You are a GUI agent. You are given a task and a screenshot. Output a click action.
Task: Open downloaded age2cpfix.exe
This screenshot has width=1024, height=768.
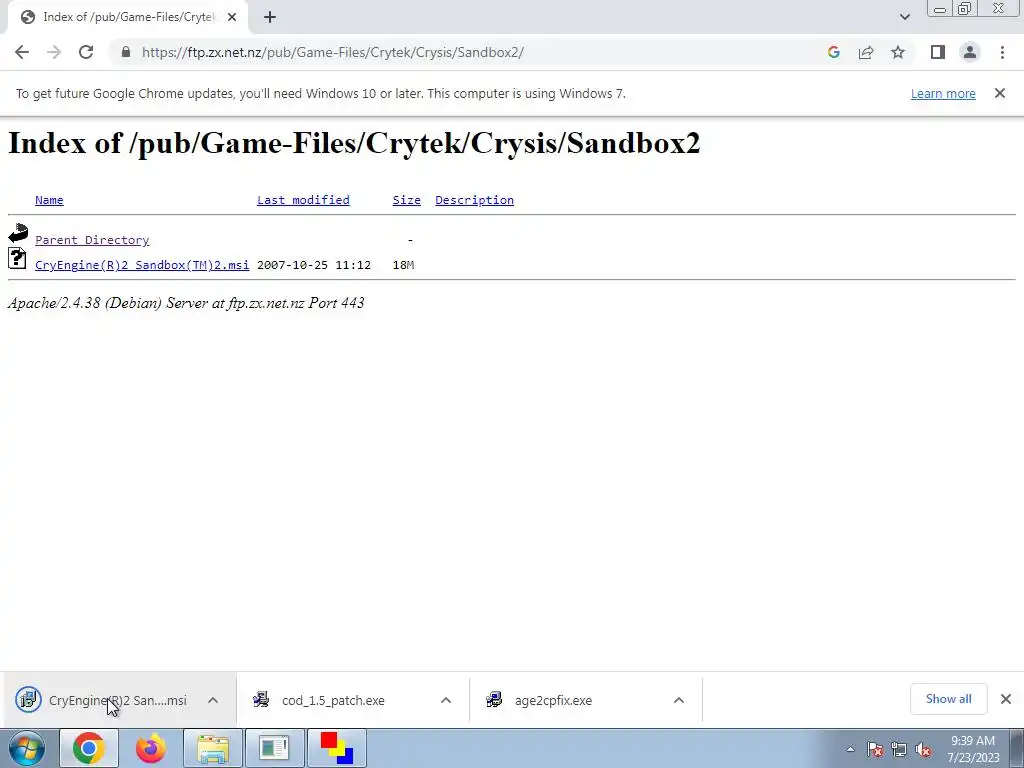pyautogui.click(x=553, y=700)
